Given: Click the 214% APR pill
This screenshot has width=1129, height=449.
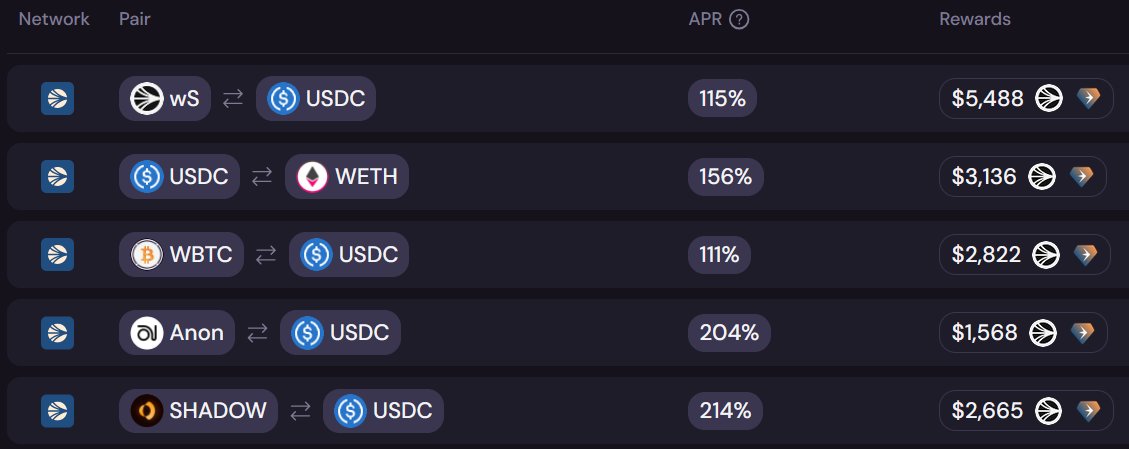Looking at the screenshot, I should pyautogui.click(x=725, y=410).
